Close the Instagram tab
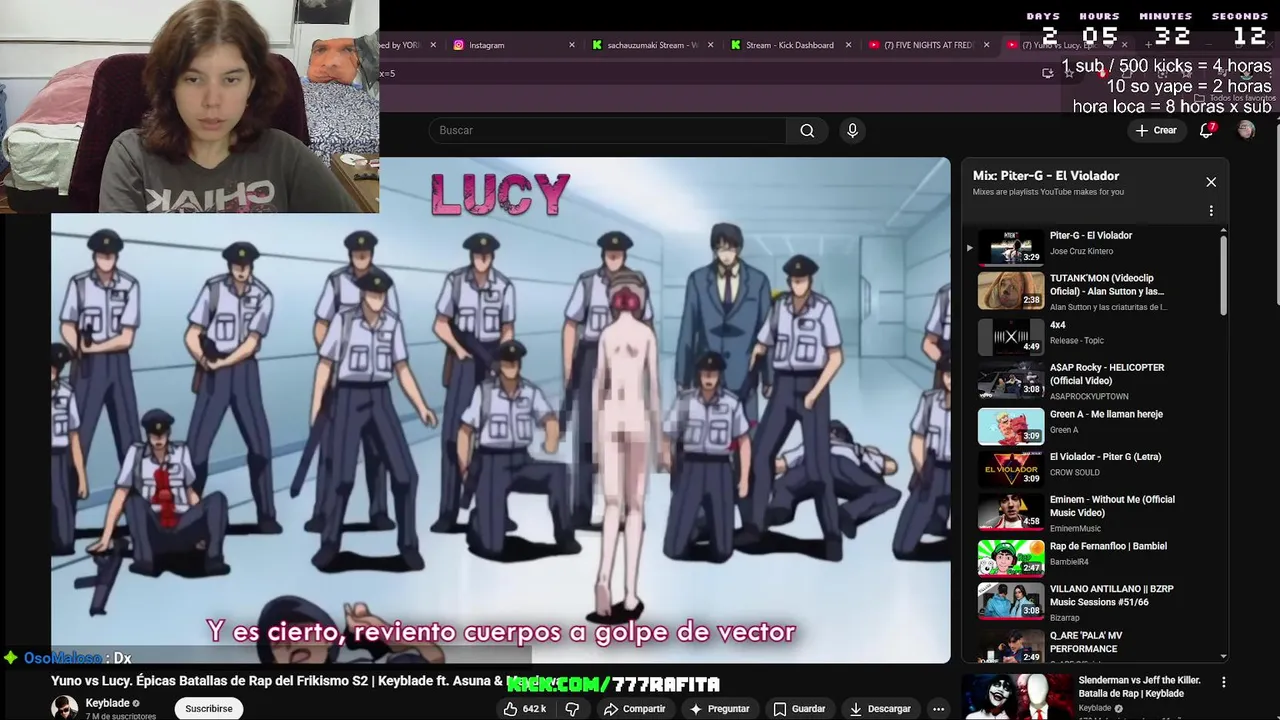1280x720 pixels. pyautogui.click(x=572, y=45)
